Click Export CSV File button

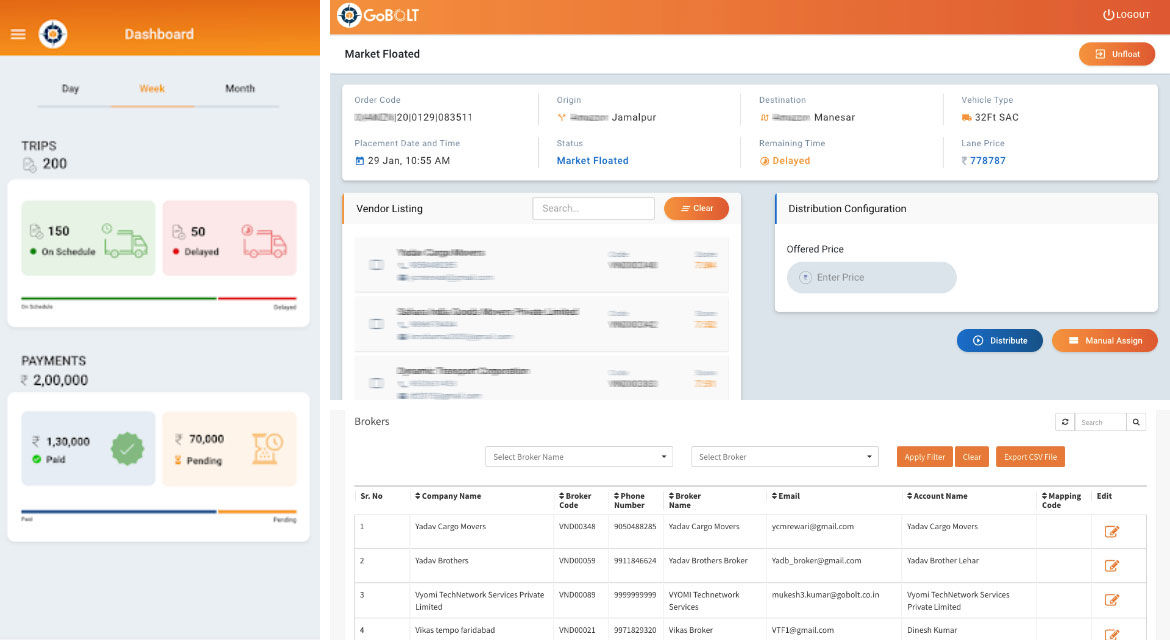click(1030, 457)
